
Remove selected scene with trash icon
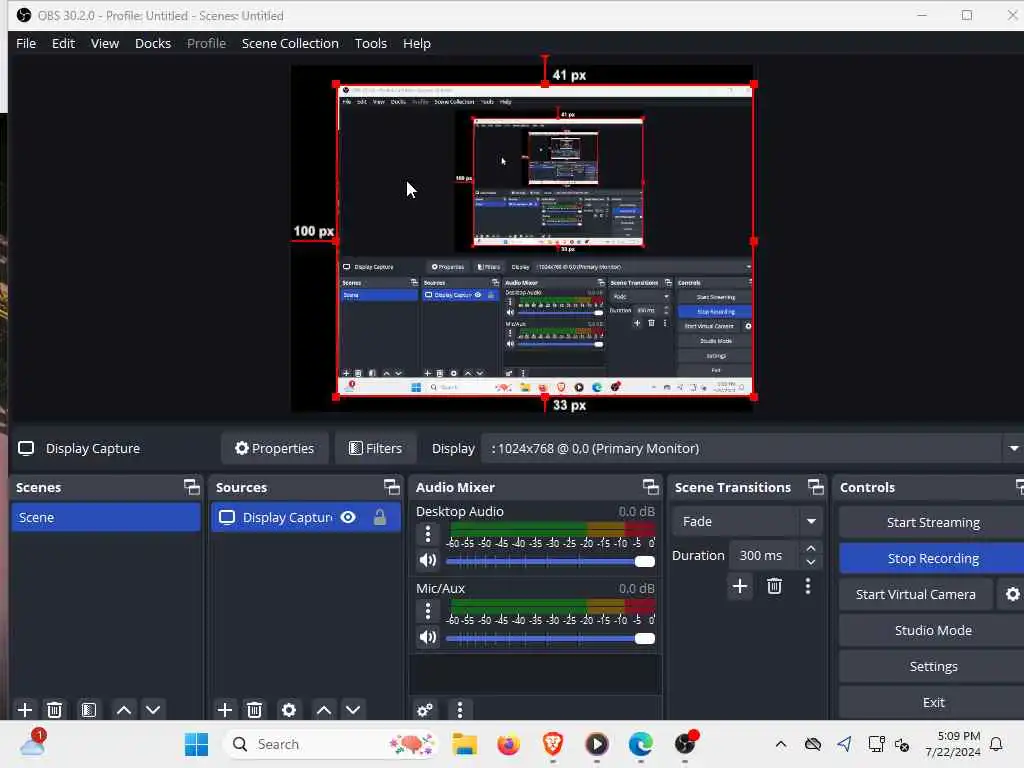(x=55, y=709)
